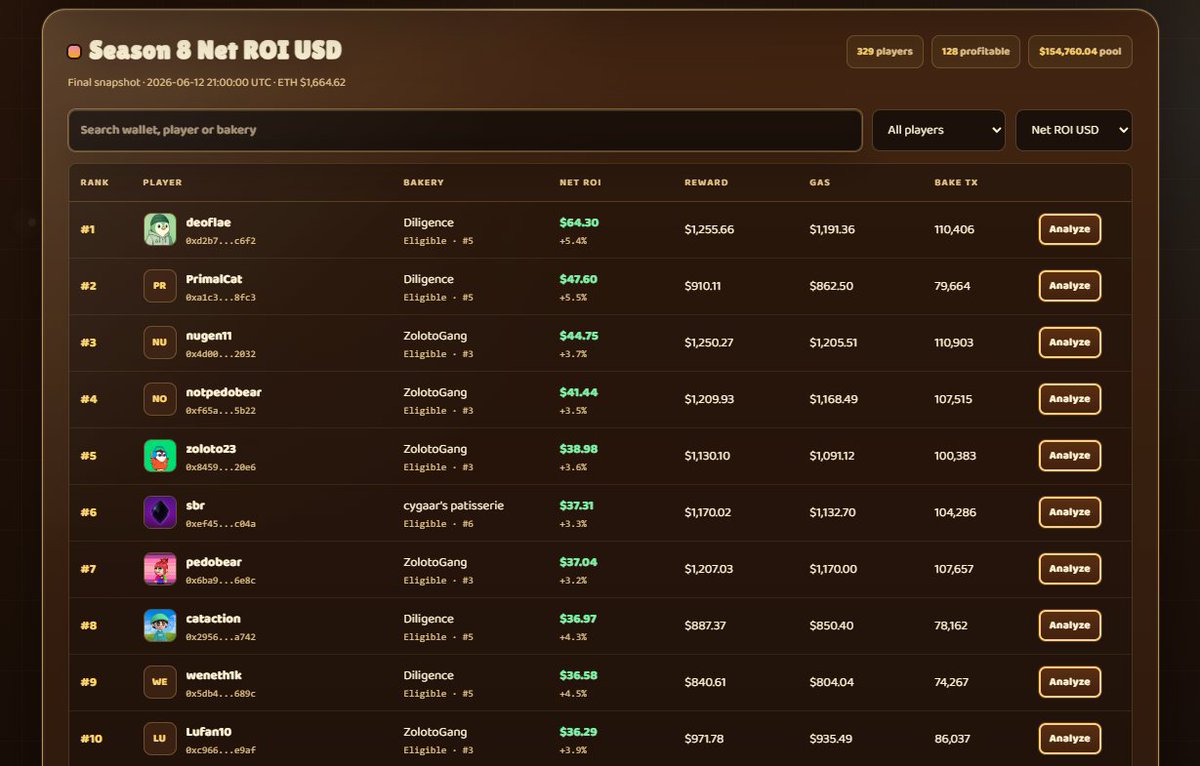Click the 128 profitable badge

point(976,51)
